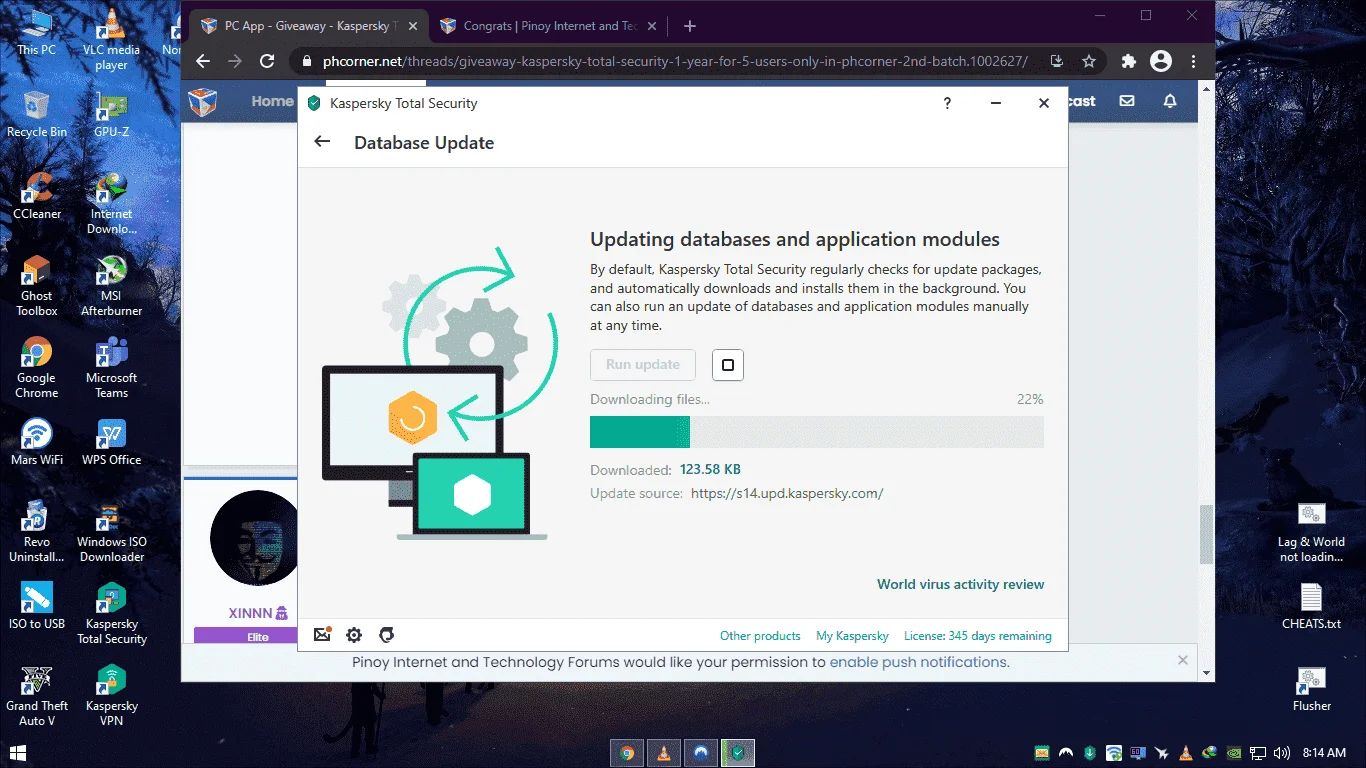Image resolution: width=1366 pixels, height=768 pixels.
Task: Click the install app icon in address bar
Action: [1056, 61]
